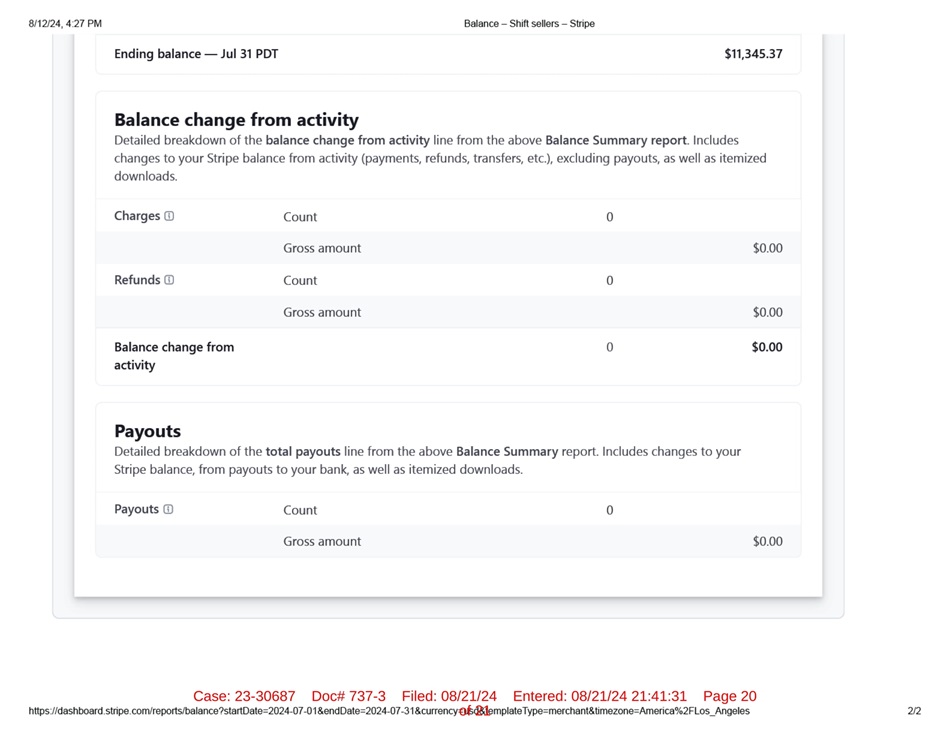Click the Refunds gross amount value $0.00

click(x=767, y=312)
